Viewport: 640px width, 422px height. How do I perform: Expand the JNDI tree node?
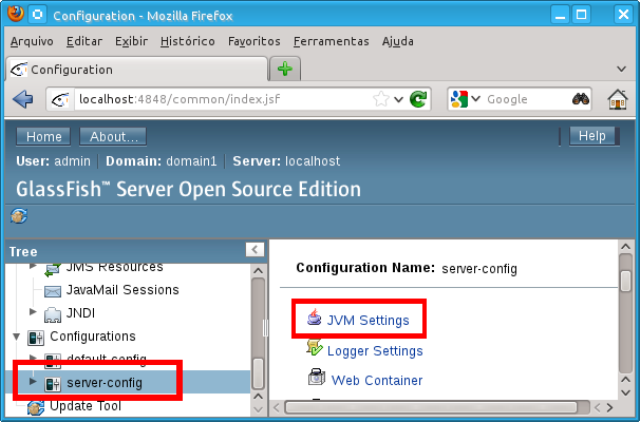[33, 313]
